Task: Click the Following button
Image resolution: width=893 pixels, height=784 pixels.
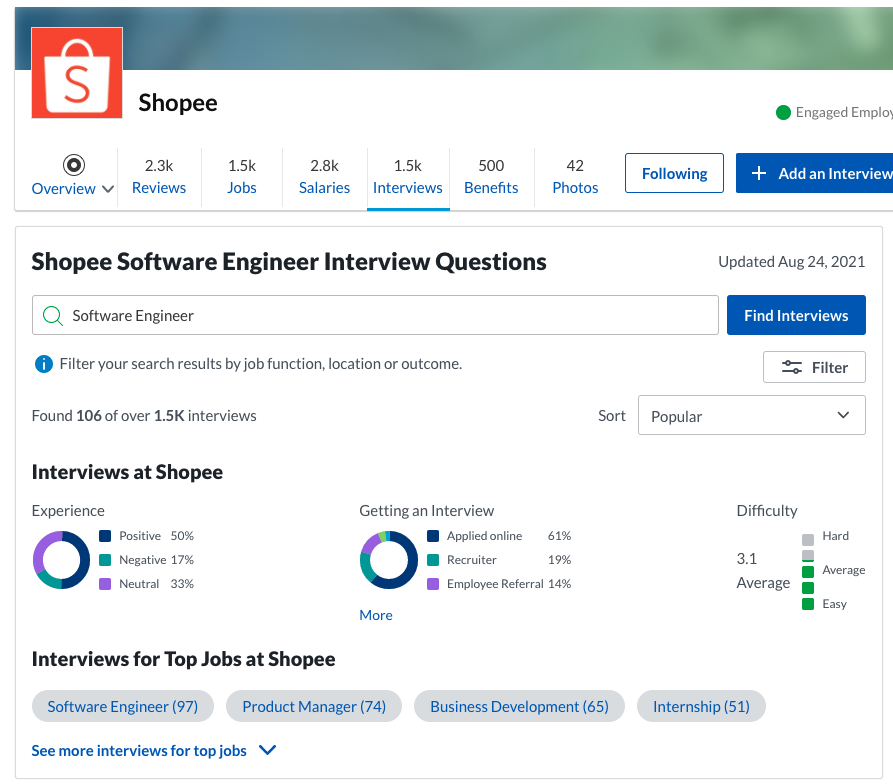Action: pyautogui.click(x=674, y=173)
